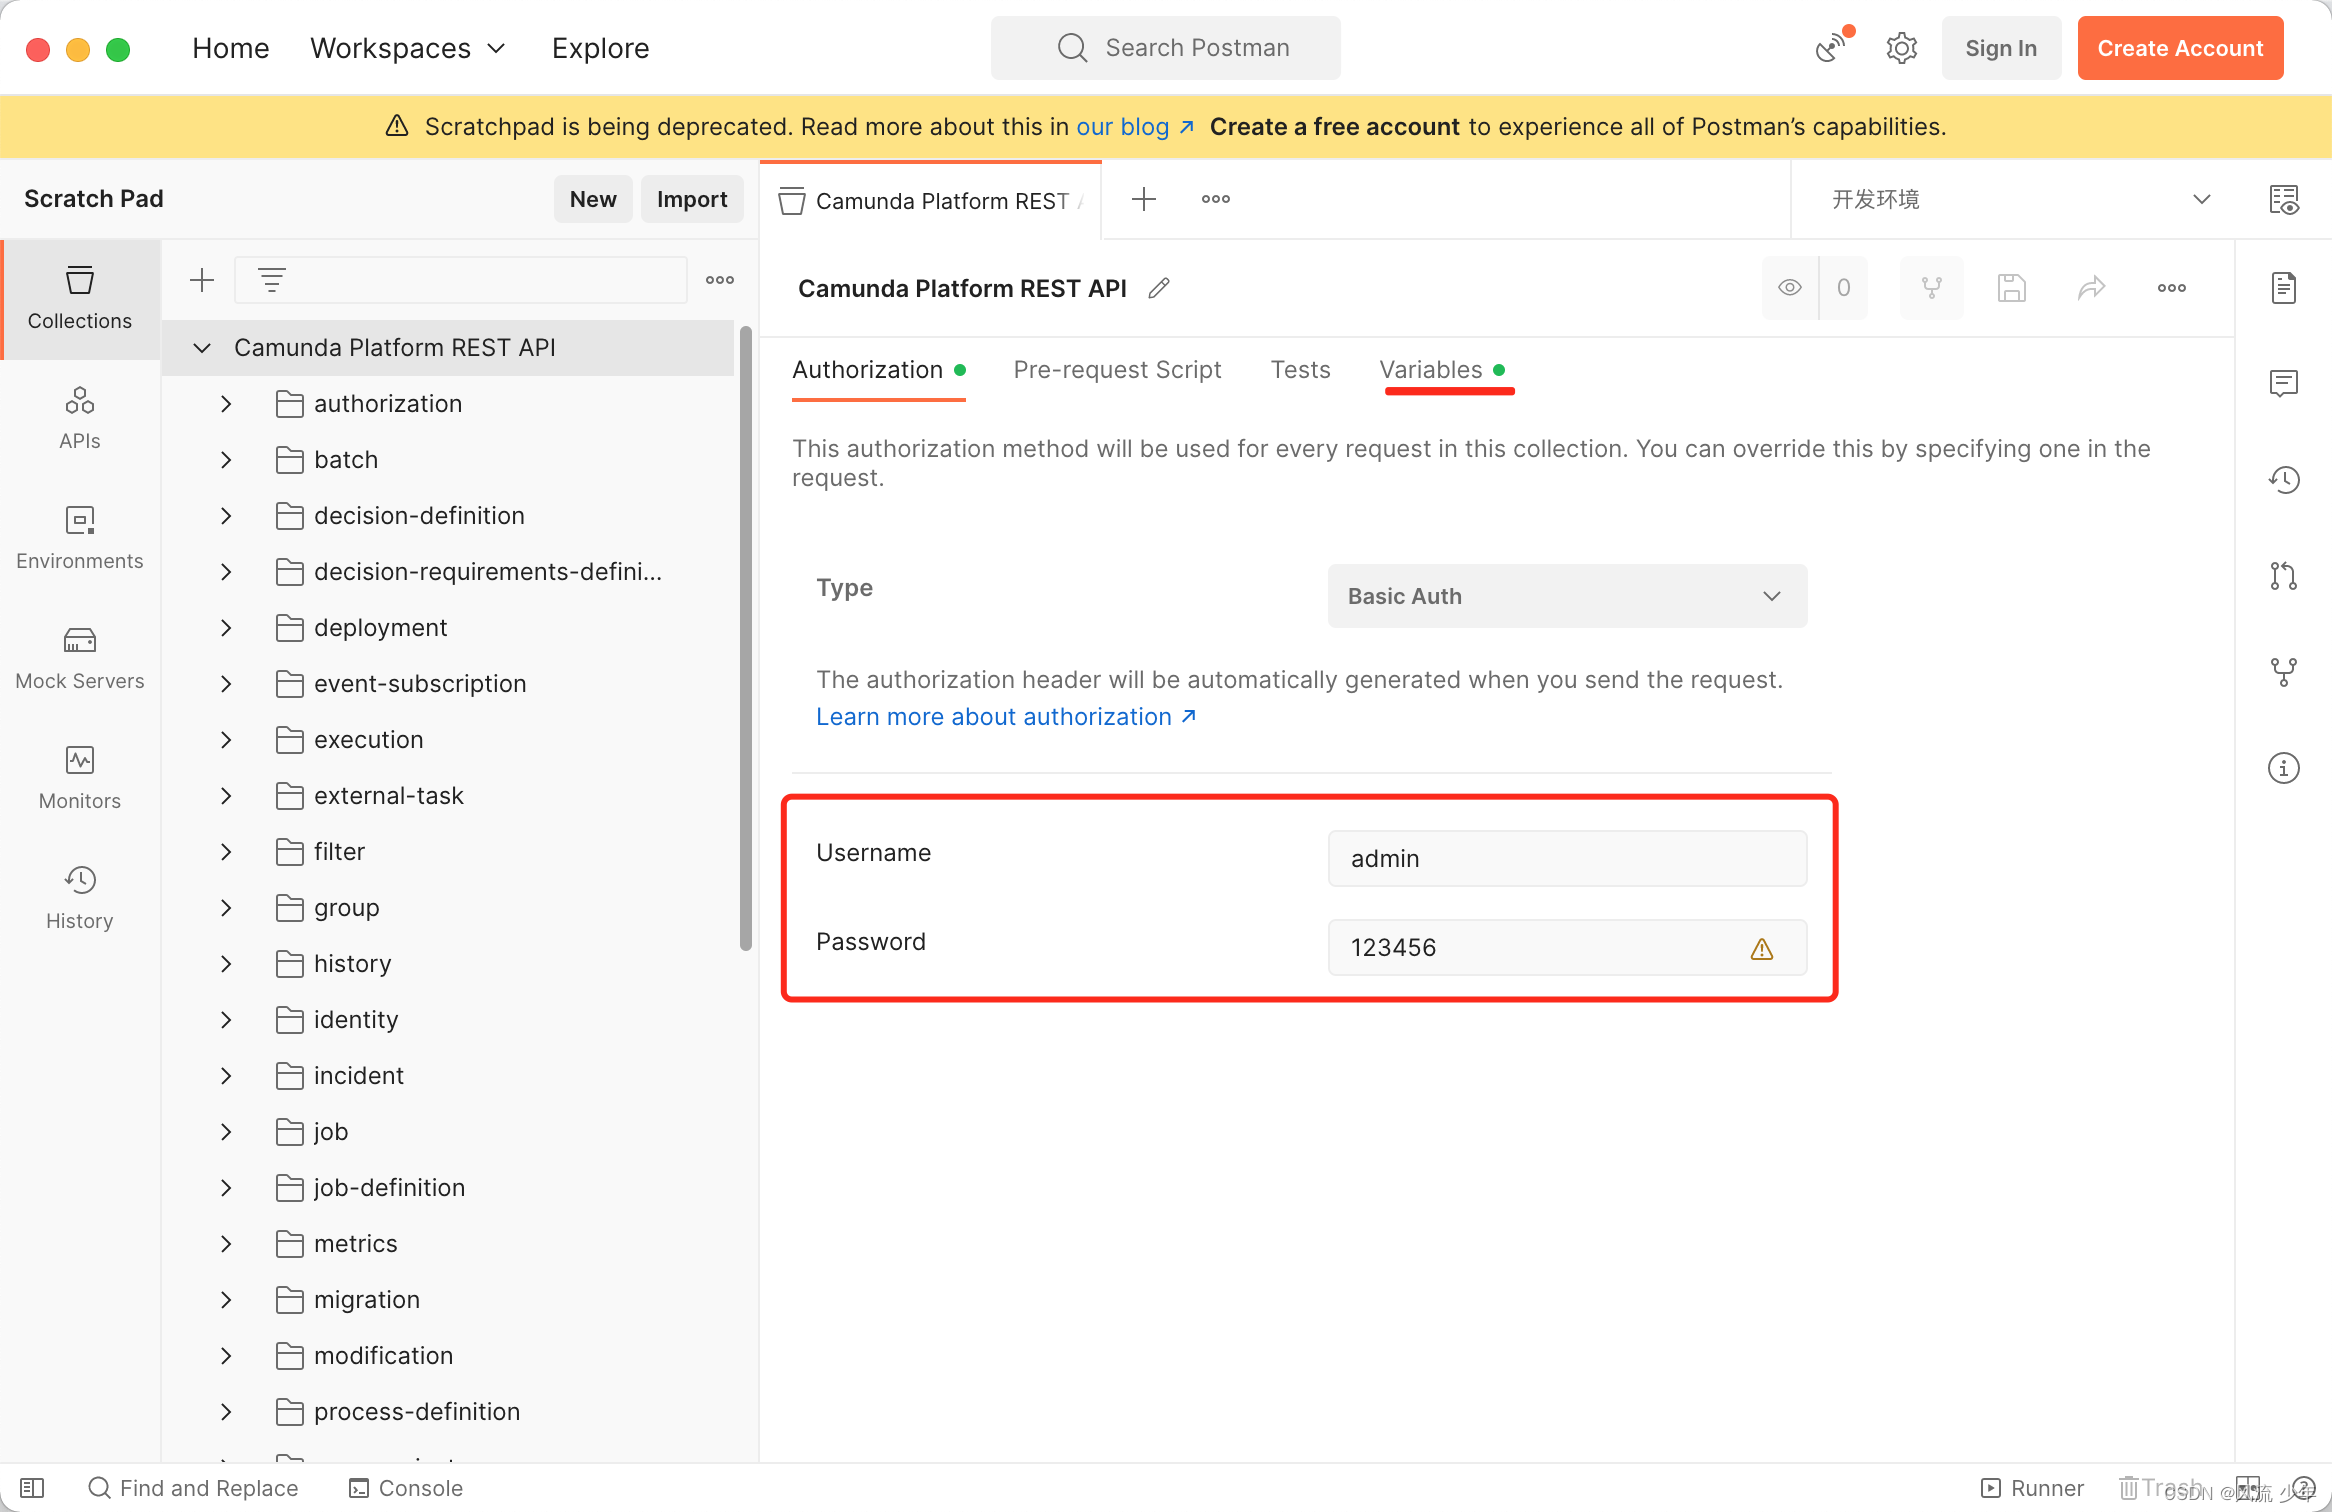Open Find and Replace in status bar
The image size is (2332, 1512).
(x=194, y=1488)
